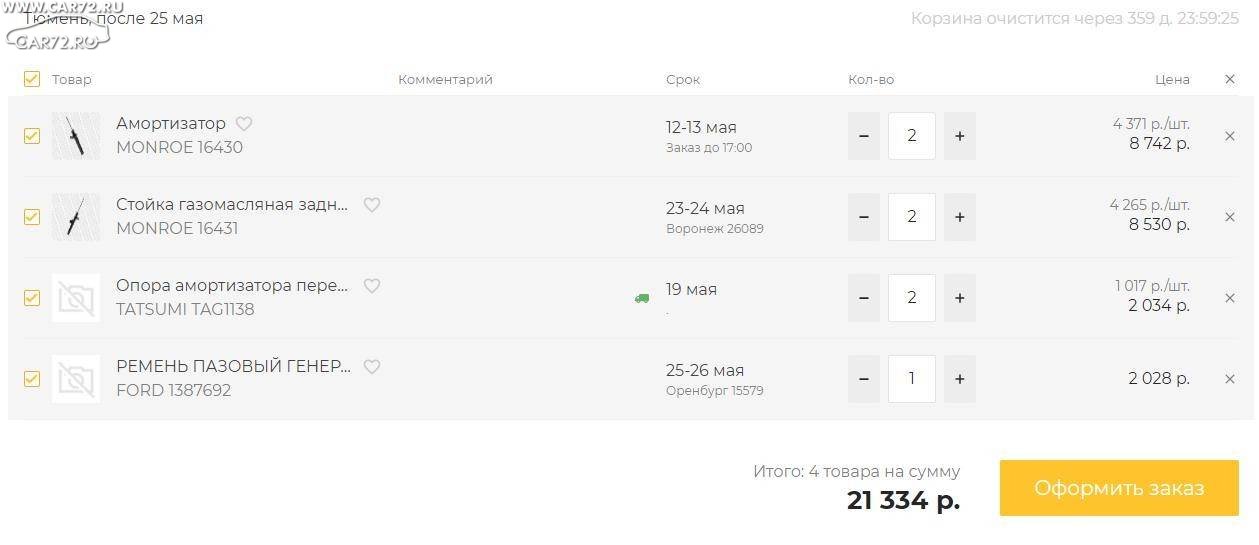Click quantity field of TATSUMI TAG1138
Image resolution: width=1259 pixels, height=545 pixels.
(912, 298)
